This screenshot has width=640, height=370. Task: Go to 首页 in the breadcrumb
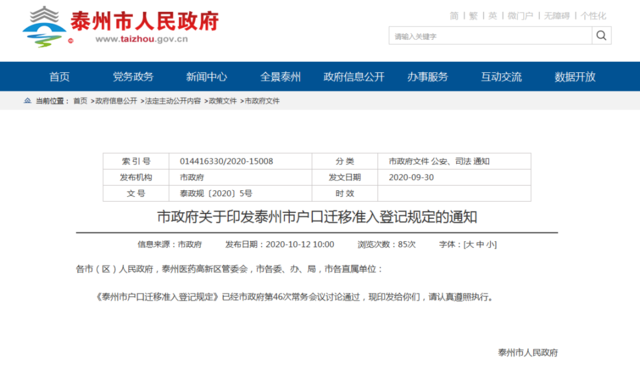[x=80, y=101]
